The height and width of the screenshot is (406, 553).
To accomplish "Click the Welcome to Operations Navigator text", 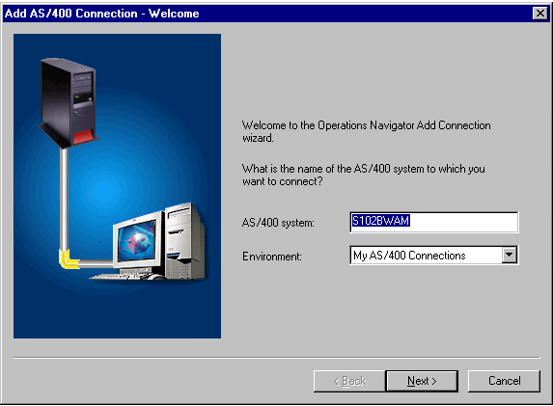I will 366,132.
